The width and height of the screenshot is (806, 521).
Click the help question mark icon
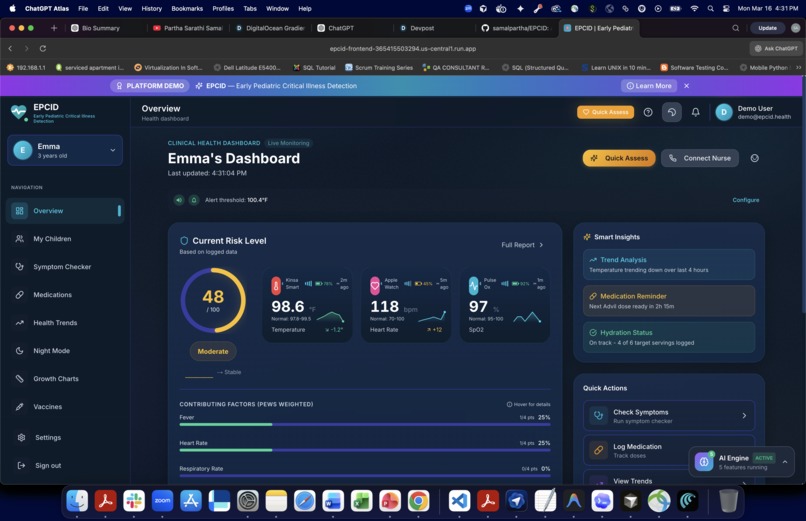point(648,112)
